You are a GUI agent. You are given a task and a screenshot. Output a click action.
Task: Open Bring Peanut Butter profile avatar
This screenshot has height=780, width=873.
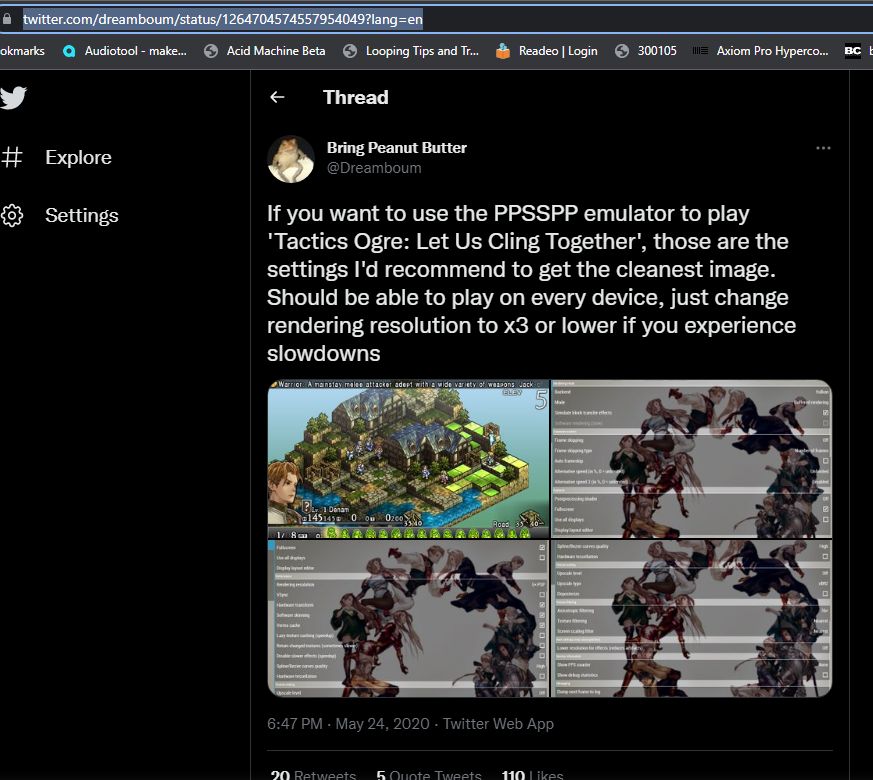[x=291, y=159]
